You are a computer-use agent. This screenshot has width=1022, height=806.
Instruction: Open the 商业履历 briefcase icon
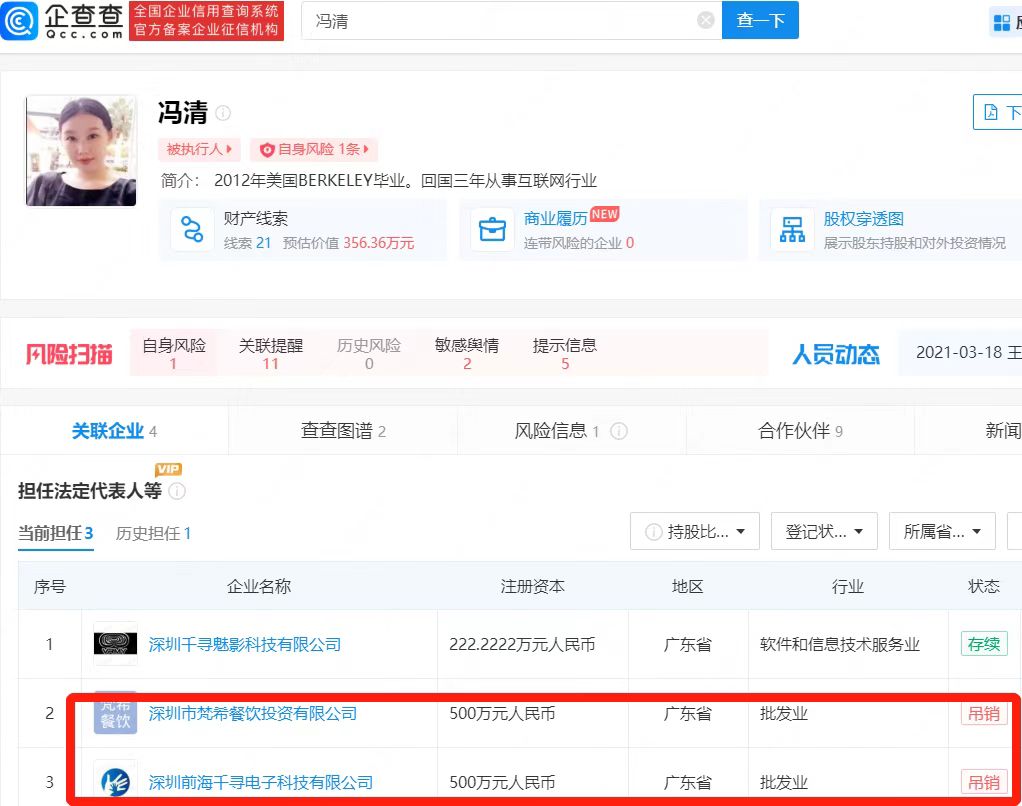point(492,229)
